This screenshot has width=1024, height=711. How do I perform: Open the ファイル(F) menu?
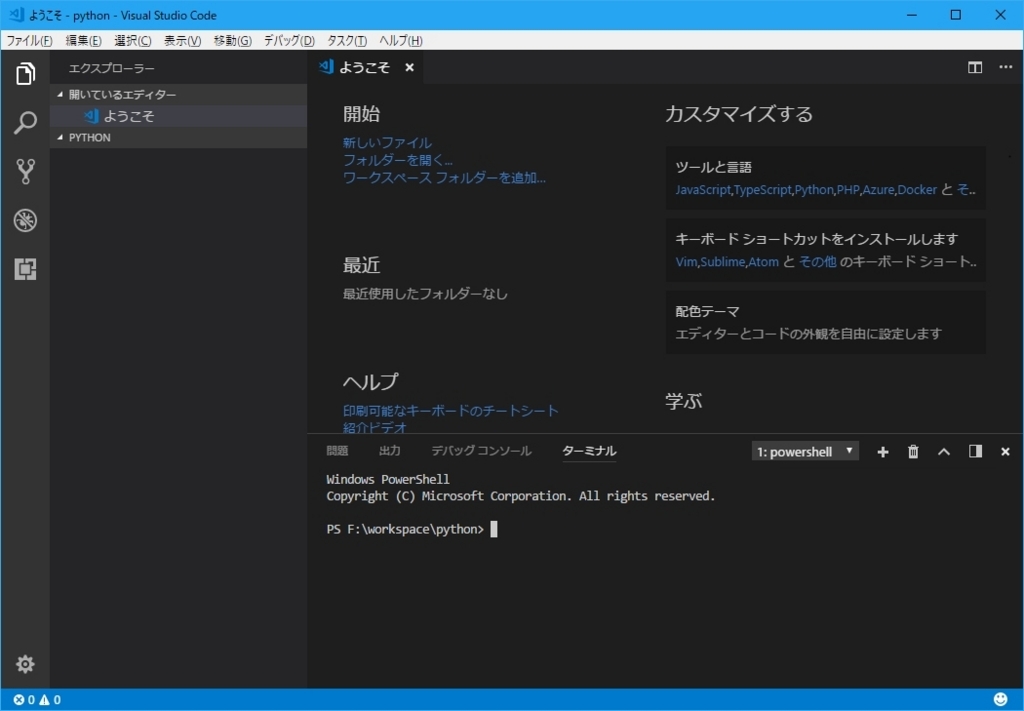pyautogui.click(x=29, y=40)
